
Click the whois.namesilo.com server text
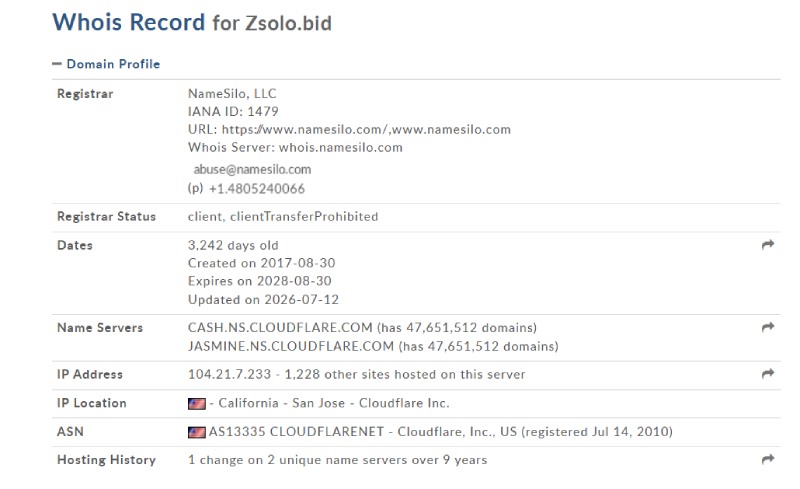point(341,148)
